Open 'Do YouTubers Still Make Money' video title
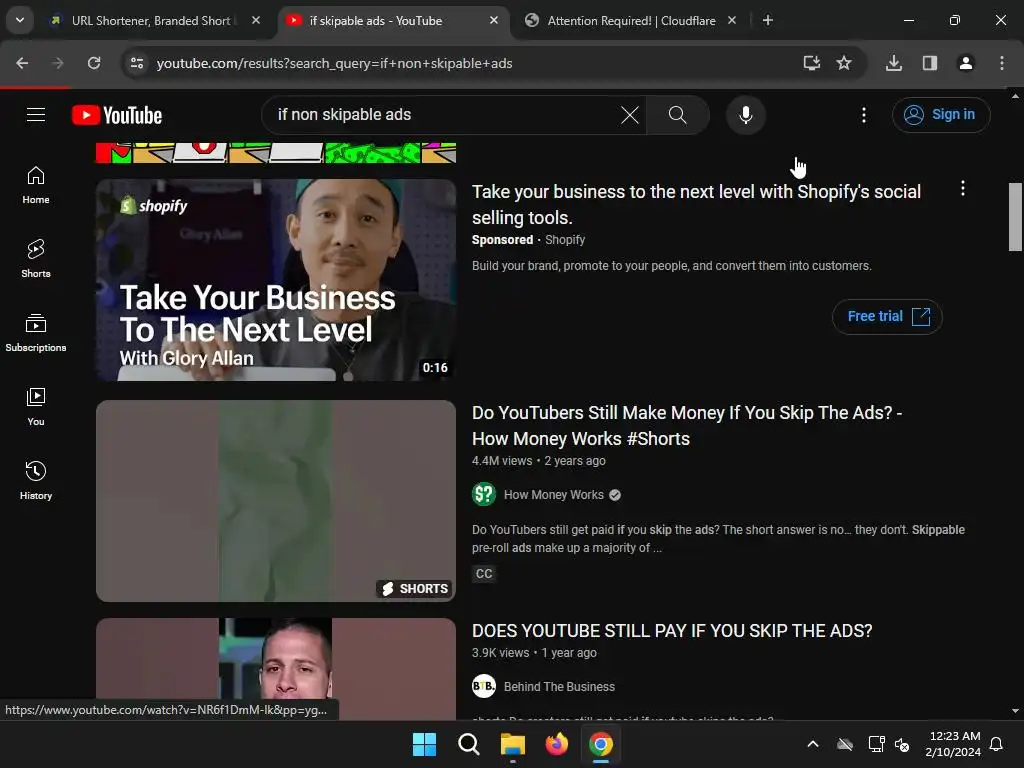 click(x=687, y=426)
